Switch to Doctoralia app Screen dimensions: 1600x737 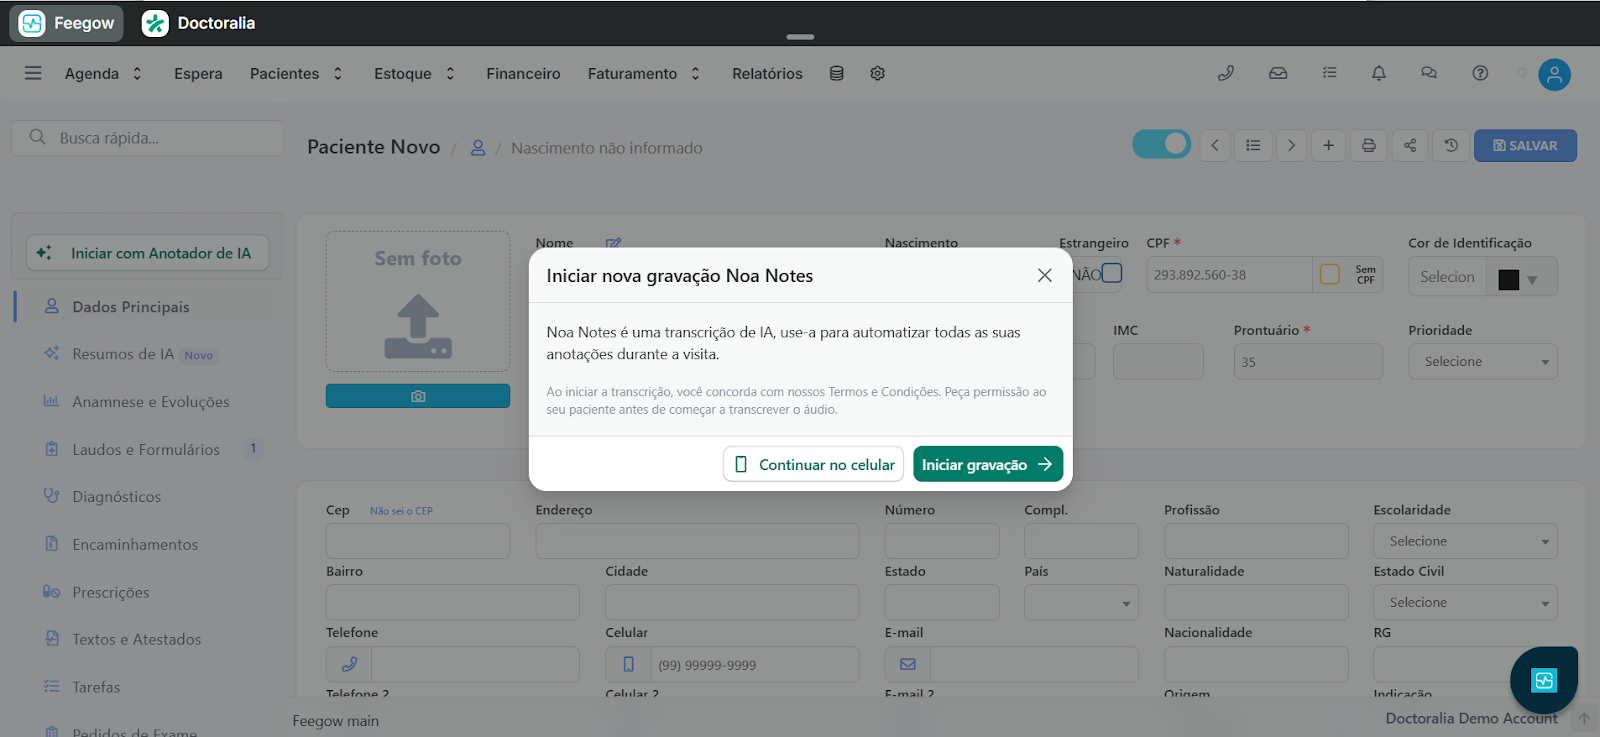pyautogui.click(x=199, y=23)
